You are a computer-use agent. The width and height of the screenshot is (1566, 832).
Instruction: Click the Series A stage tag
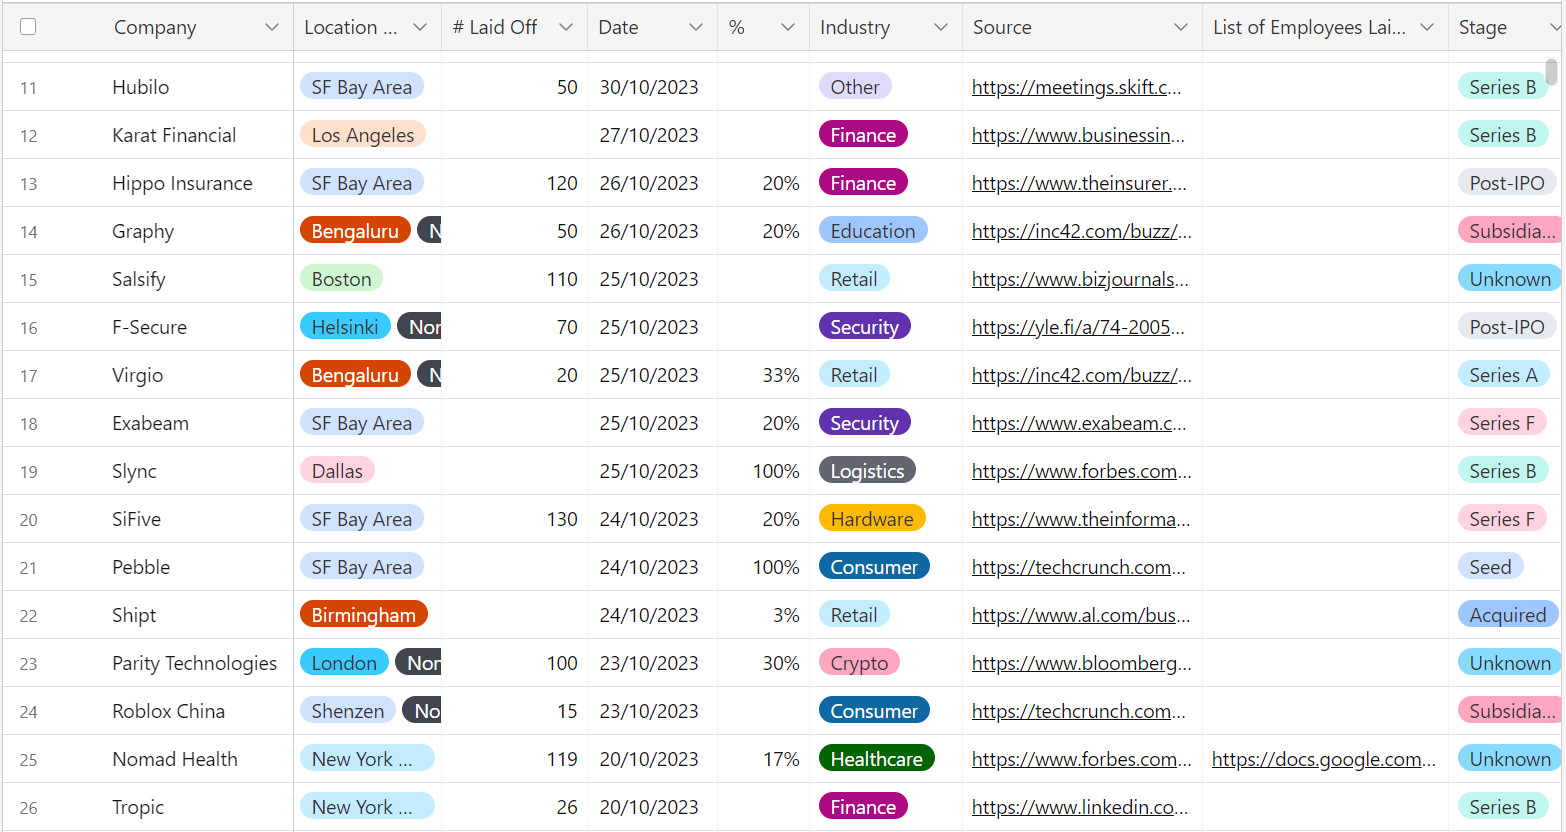(1503, 375)
